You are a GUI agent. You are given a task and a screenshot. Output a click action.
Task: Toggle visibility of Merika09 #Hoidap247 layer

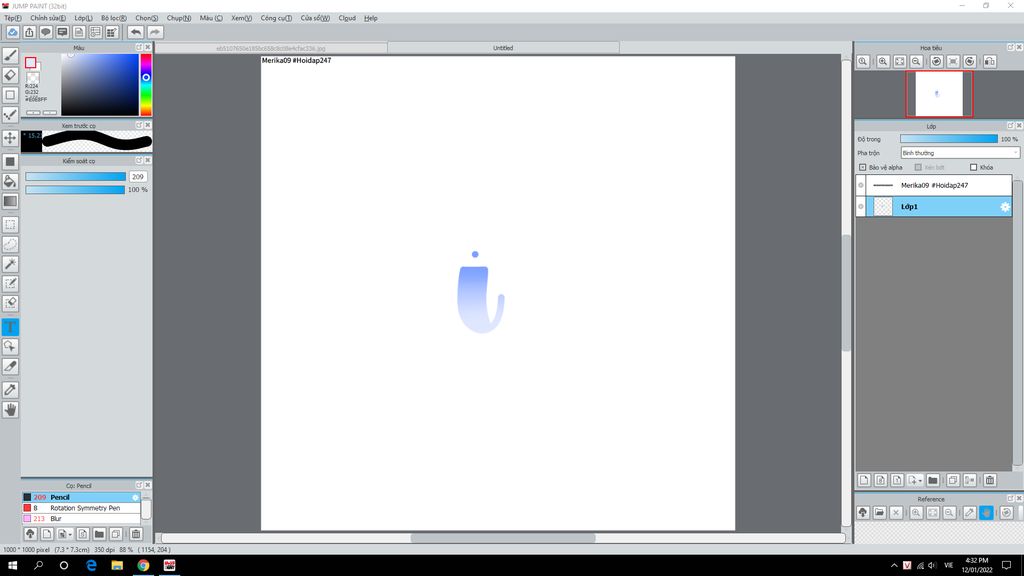861,185
